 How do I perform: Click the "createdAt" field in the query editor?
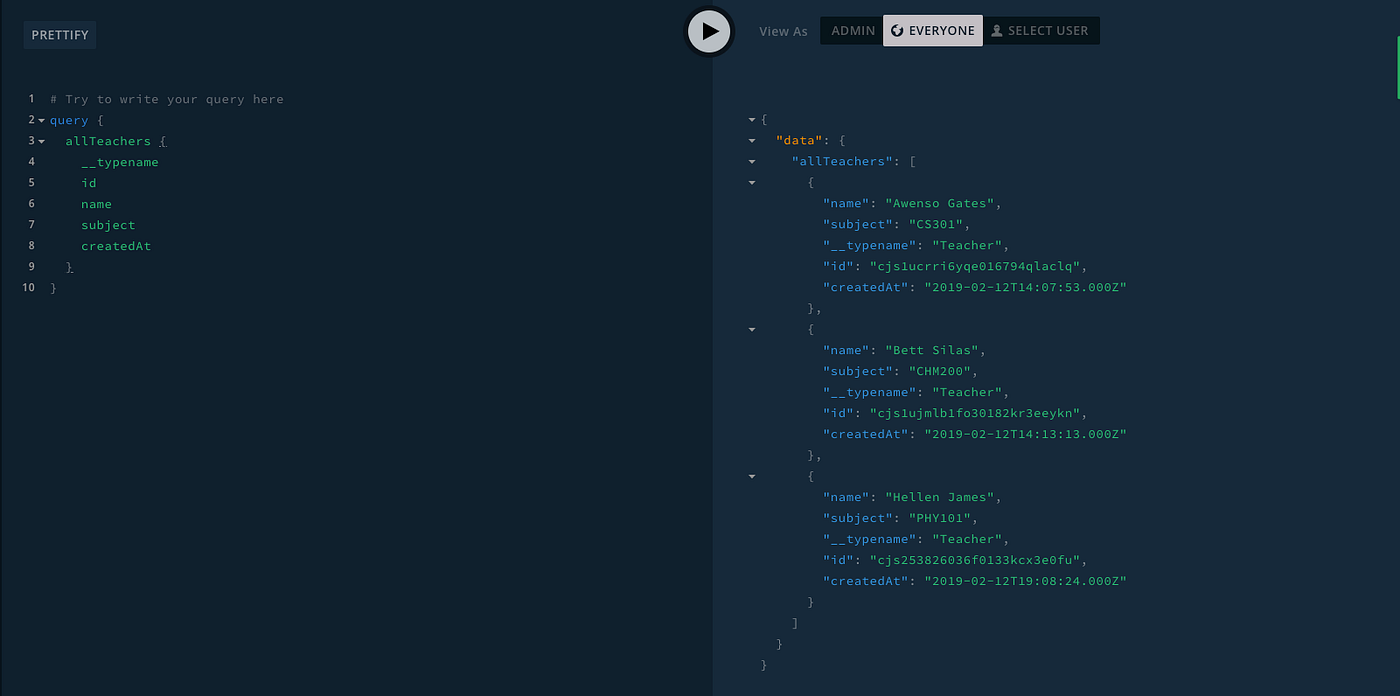[115, 245]
